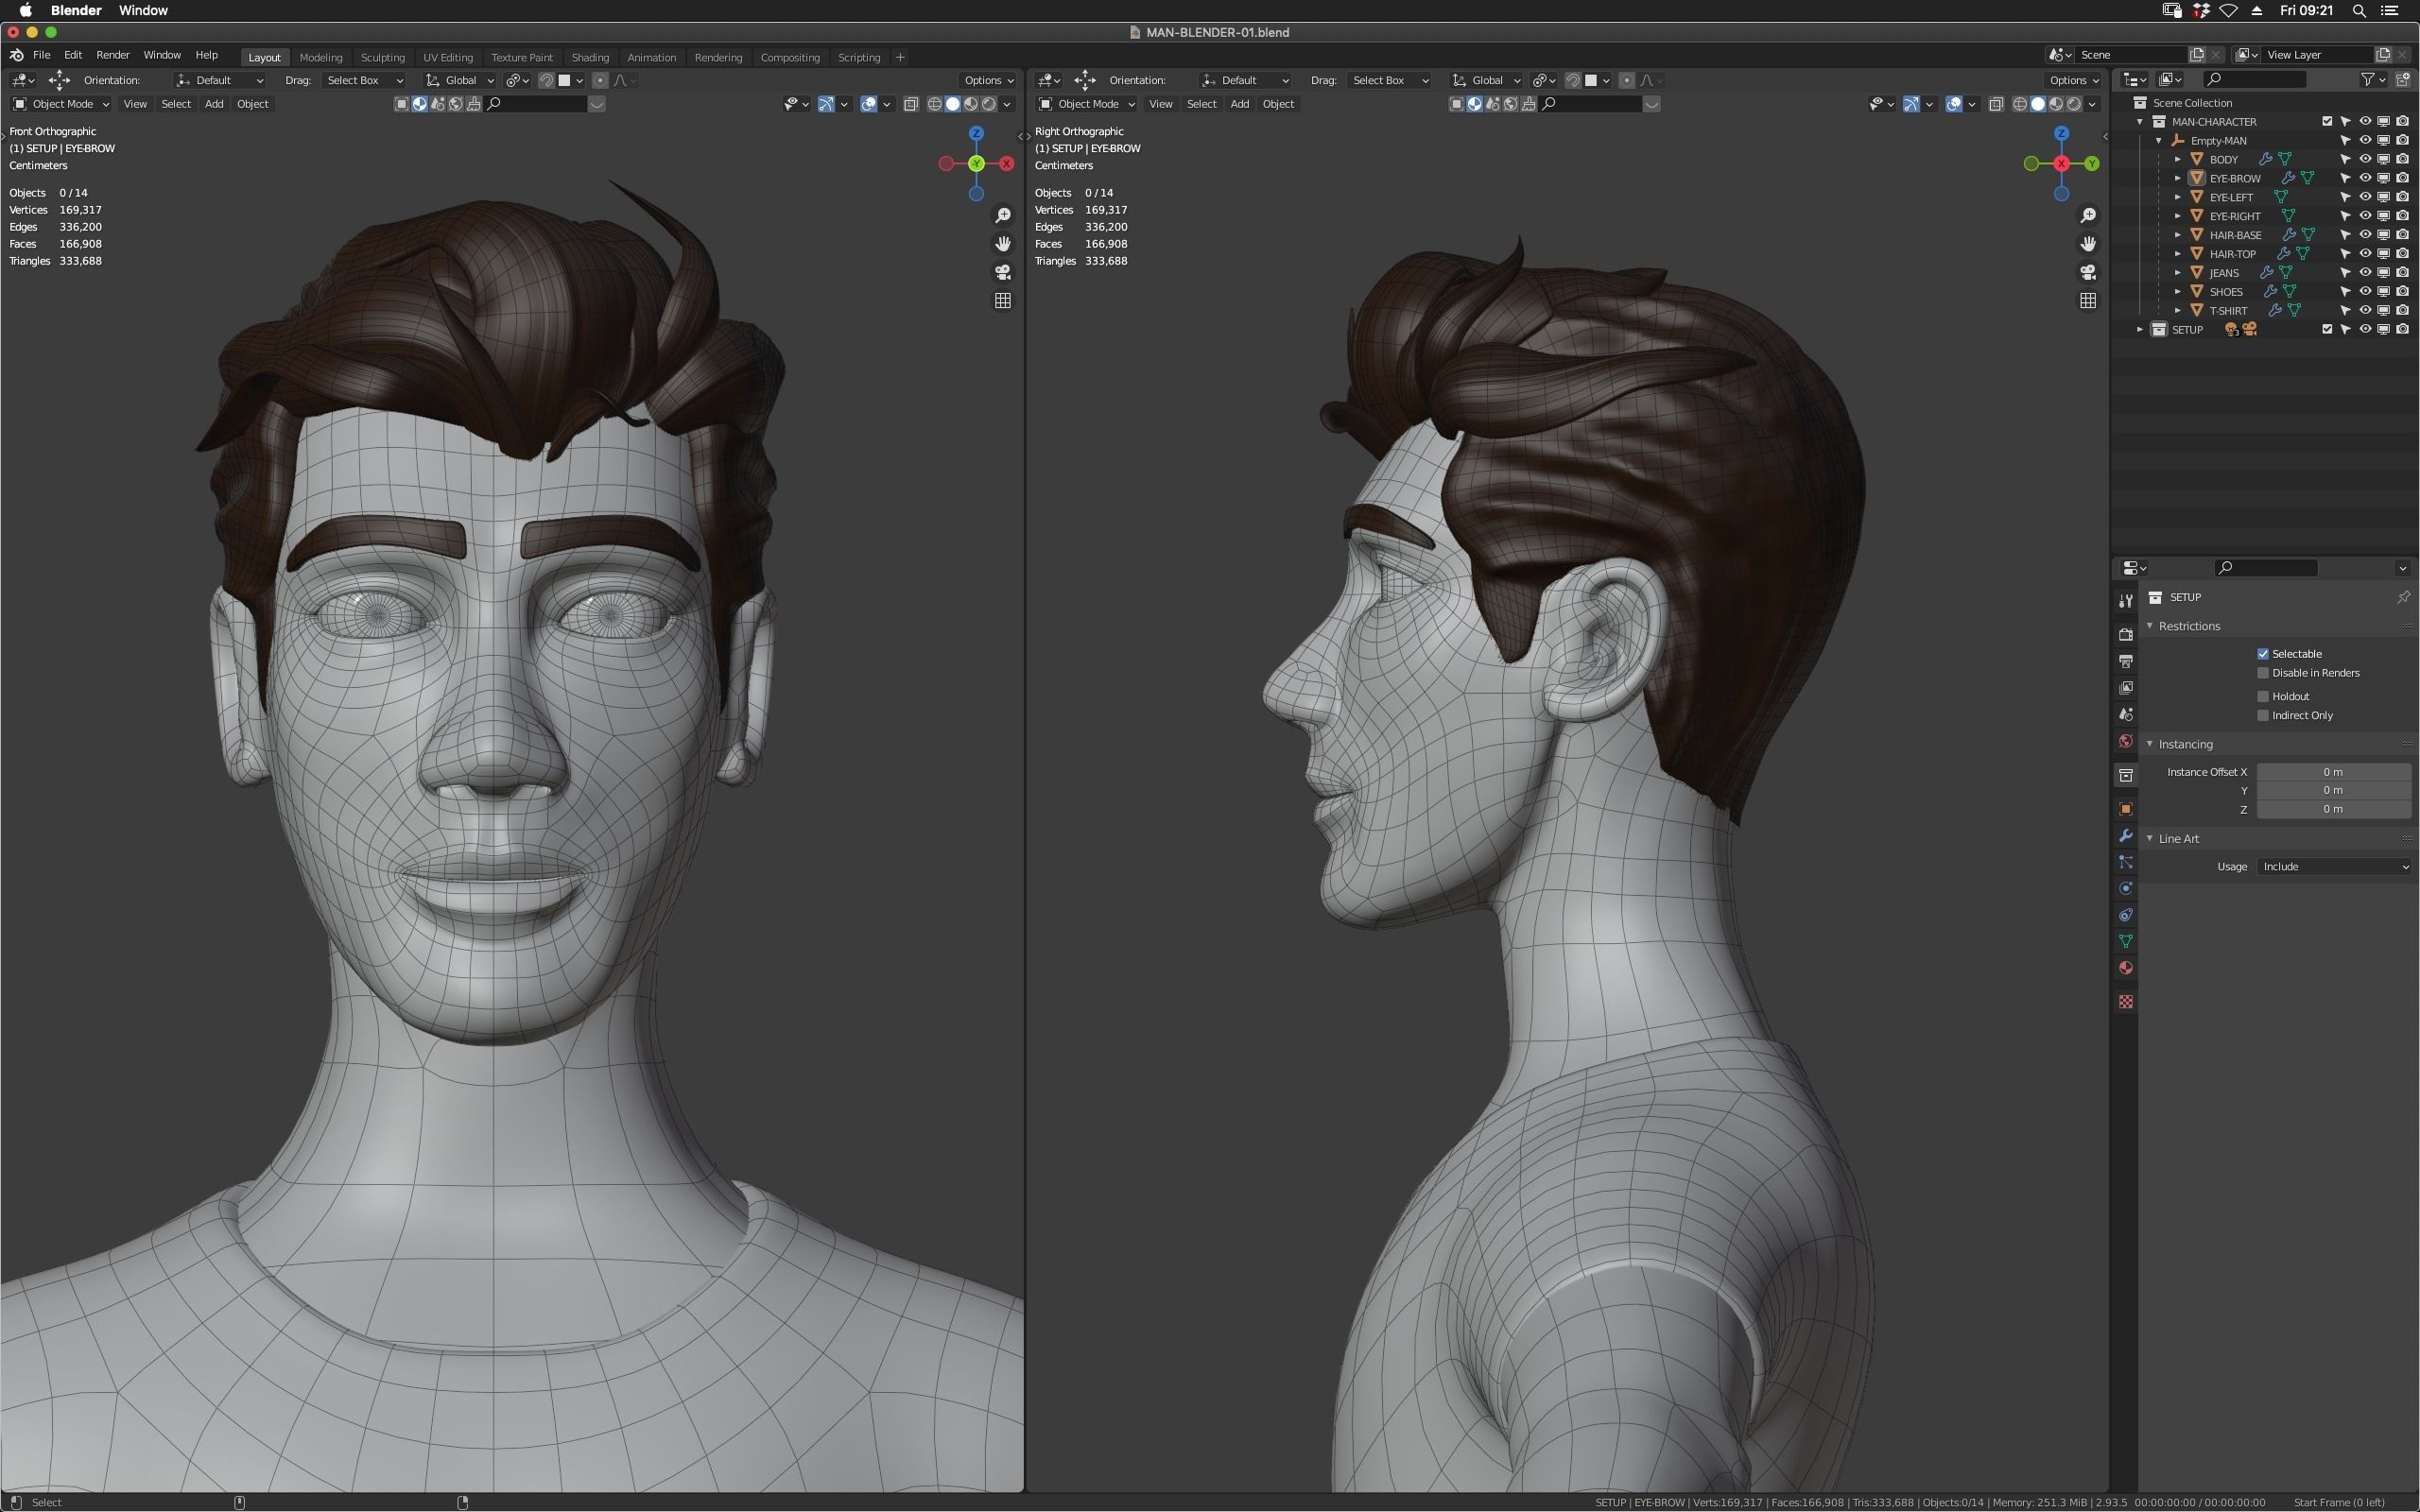Open the Line Art Usage dropdown

click(2333, 867)
